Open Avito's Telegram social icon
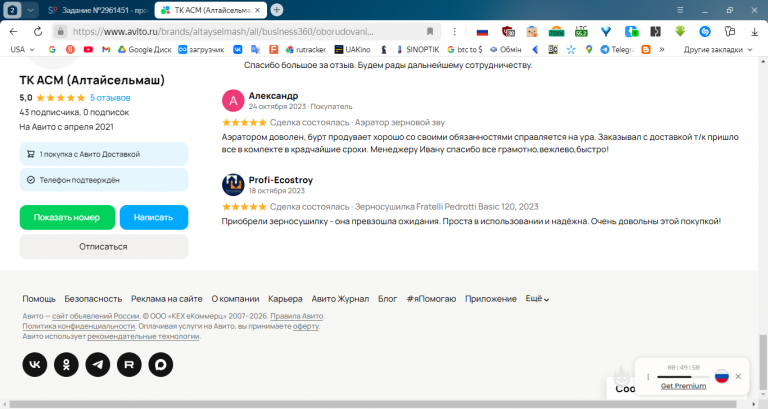 pos(98,364)
